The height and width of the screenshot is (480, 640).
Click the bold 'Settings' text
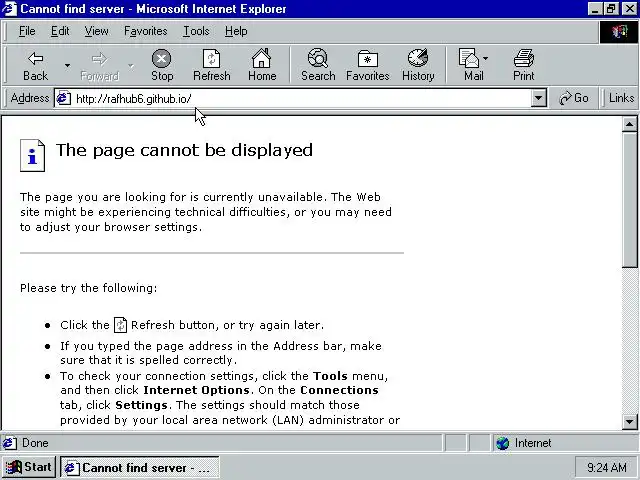coord(141,405)
